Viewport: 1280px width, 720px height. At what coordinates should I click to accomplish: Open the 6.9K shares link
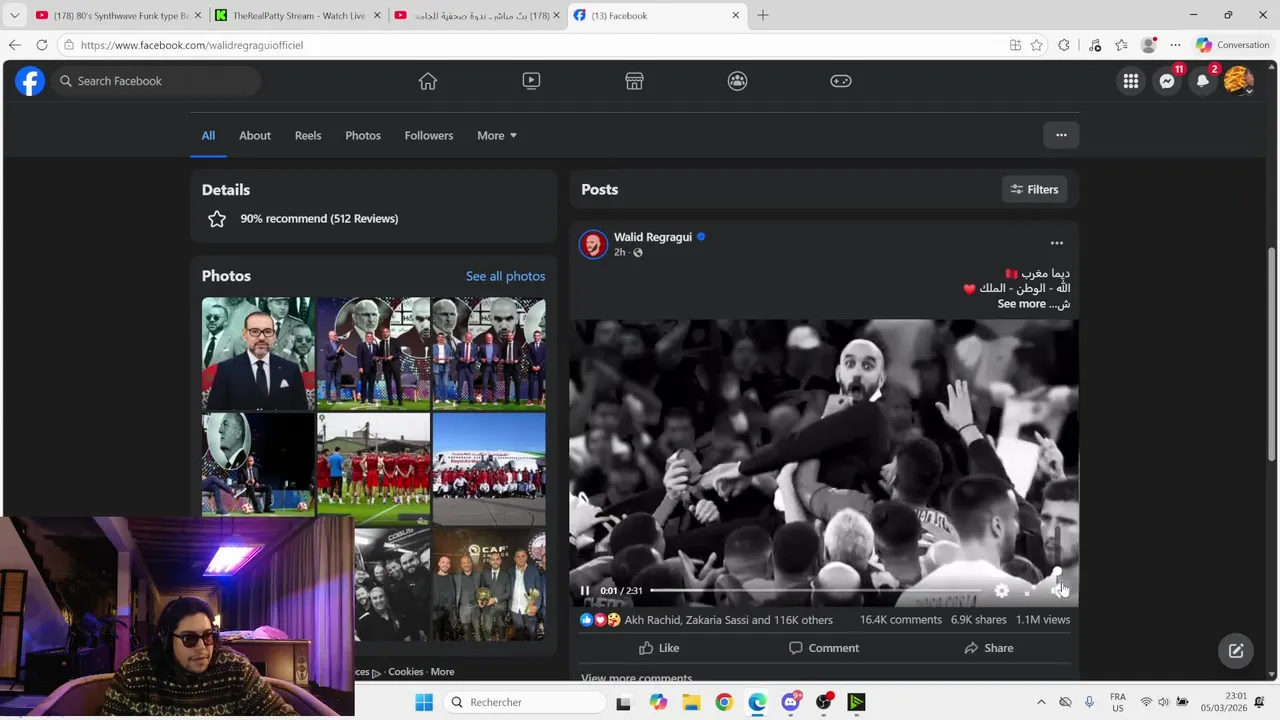click(978, 620)
